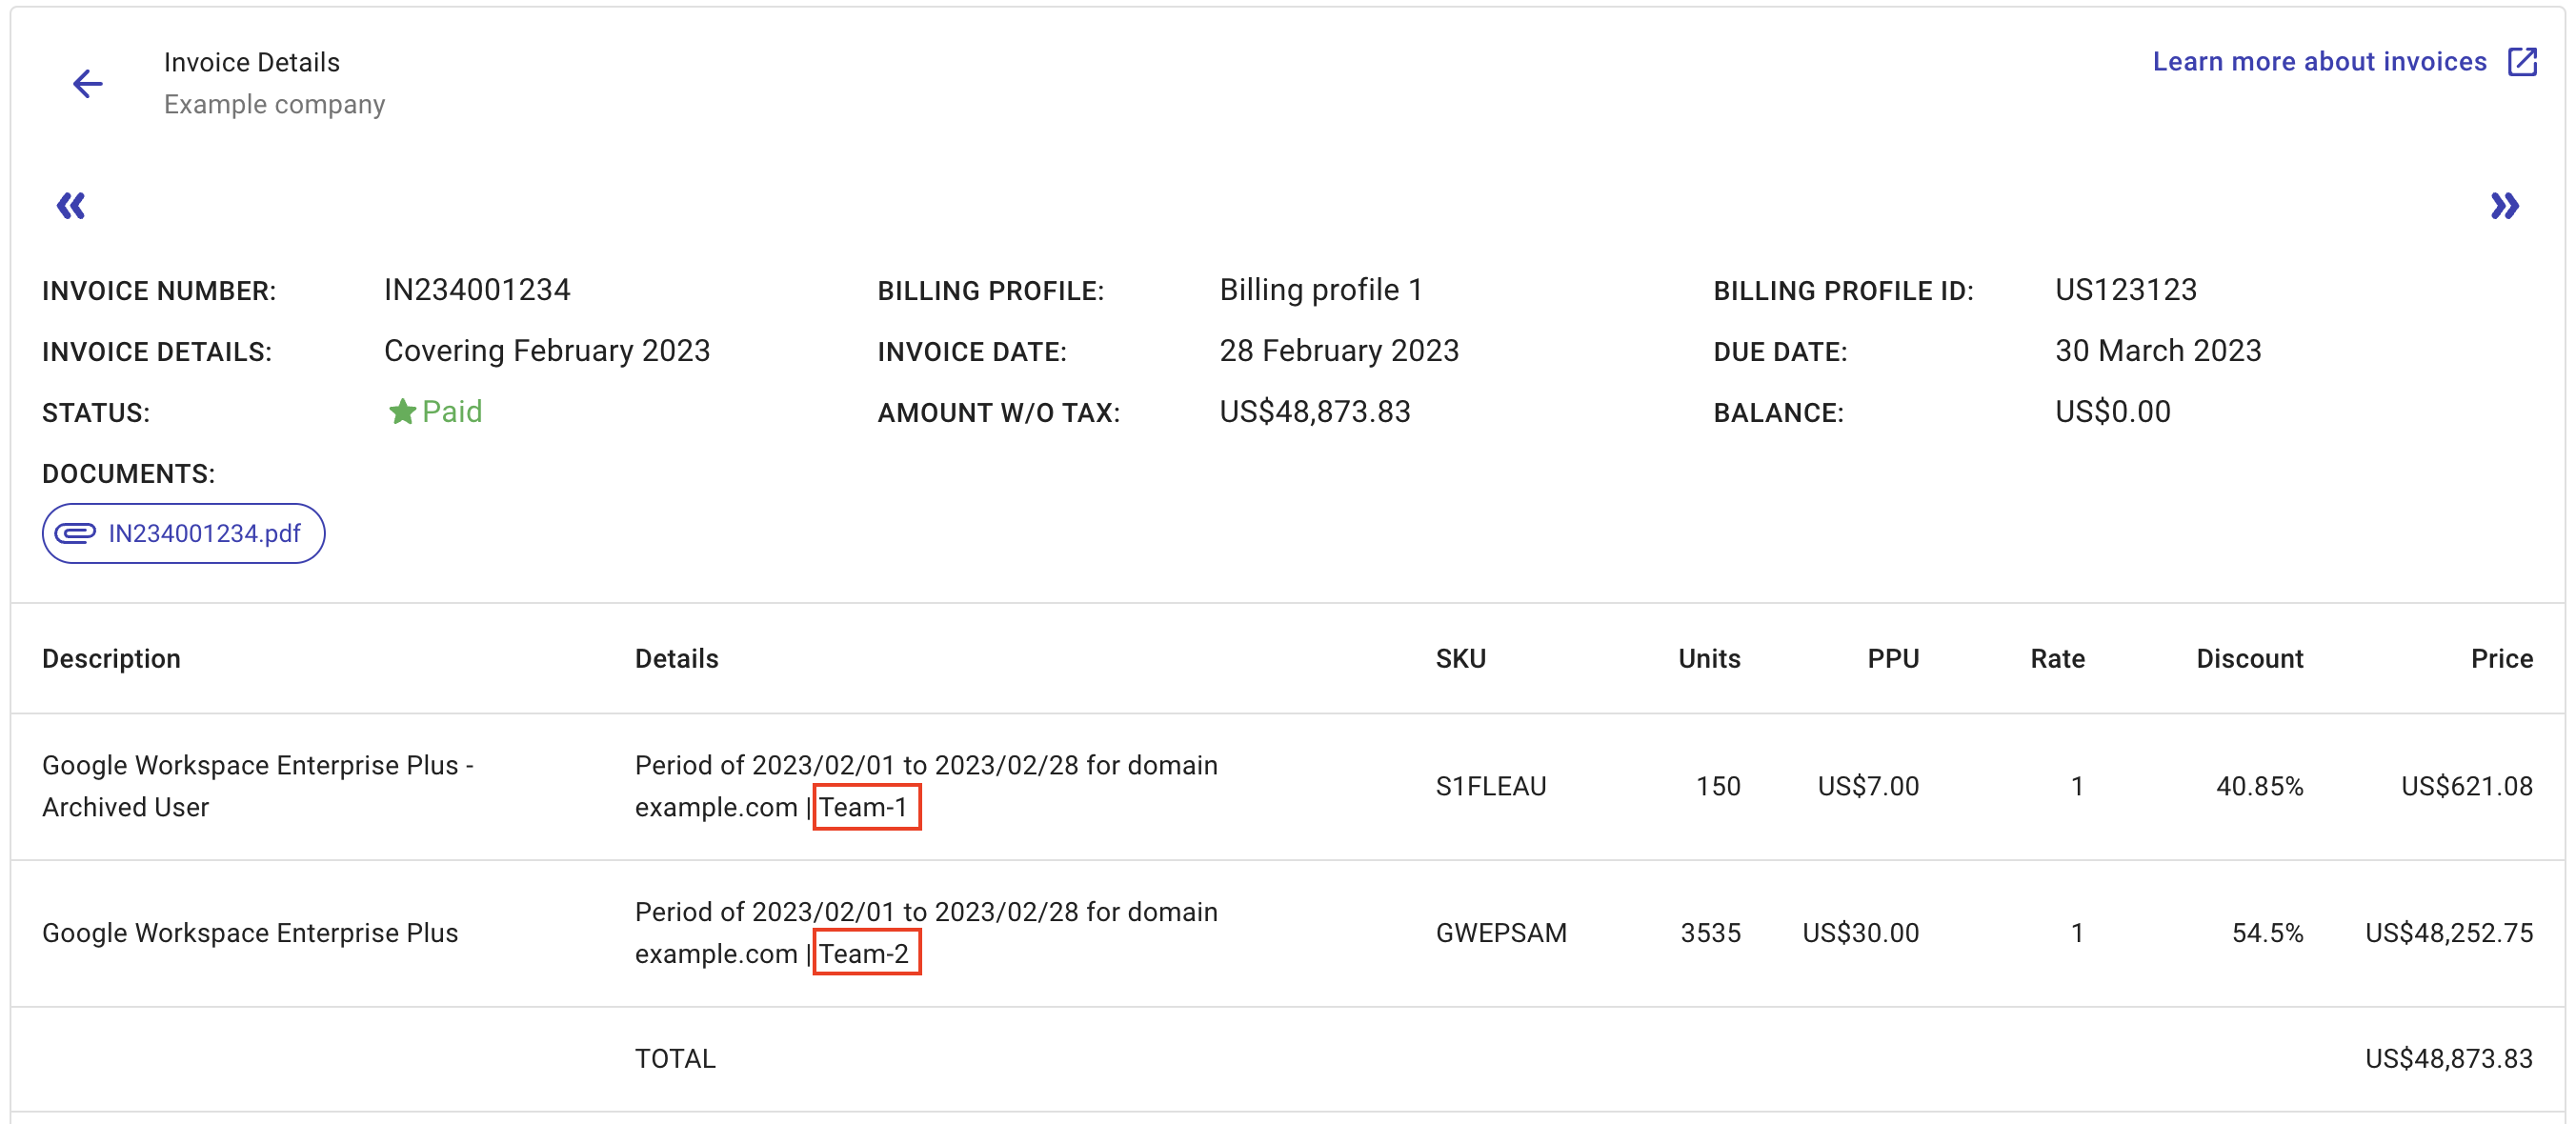This screenshot has width=2576, height=1124.
Task: Click the Description column header
Action: pyautogui.click(x=111, y=658)
